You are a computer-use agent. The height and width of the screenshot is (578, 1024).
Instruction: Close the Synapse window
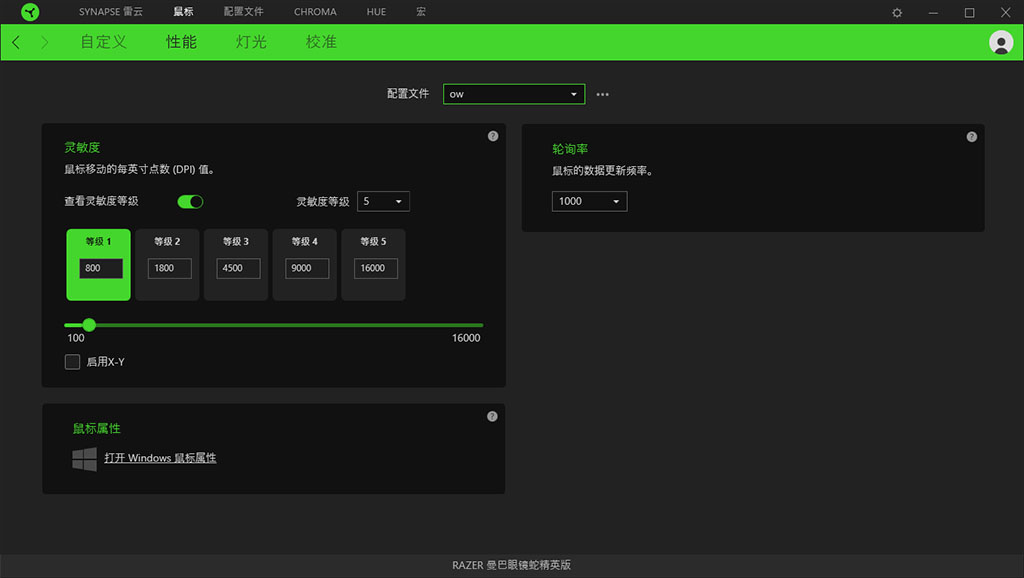(1006, 12)
